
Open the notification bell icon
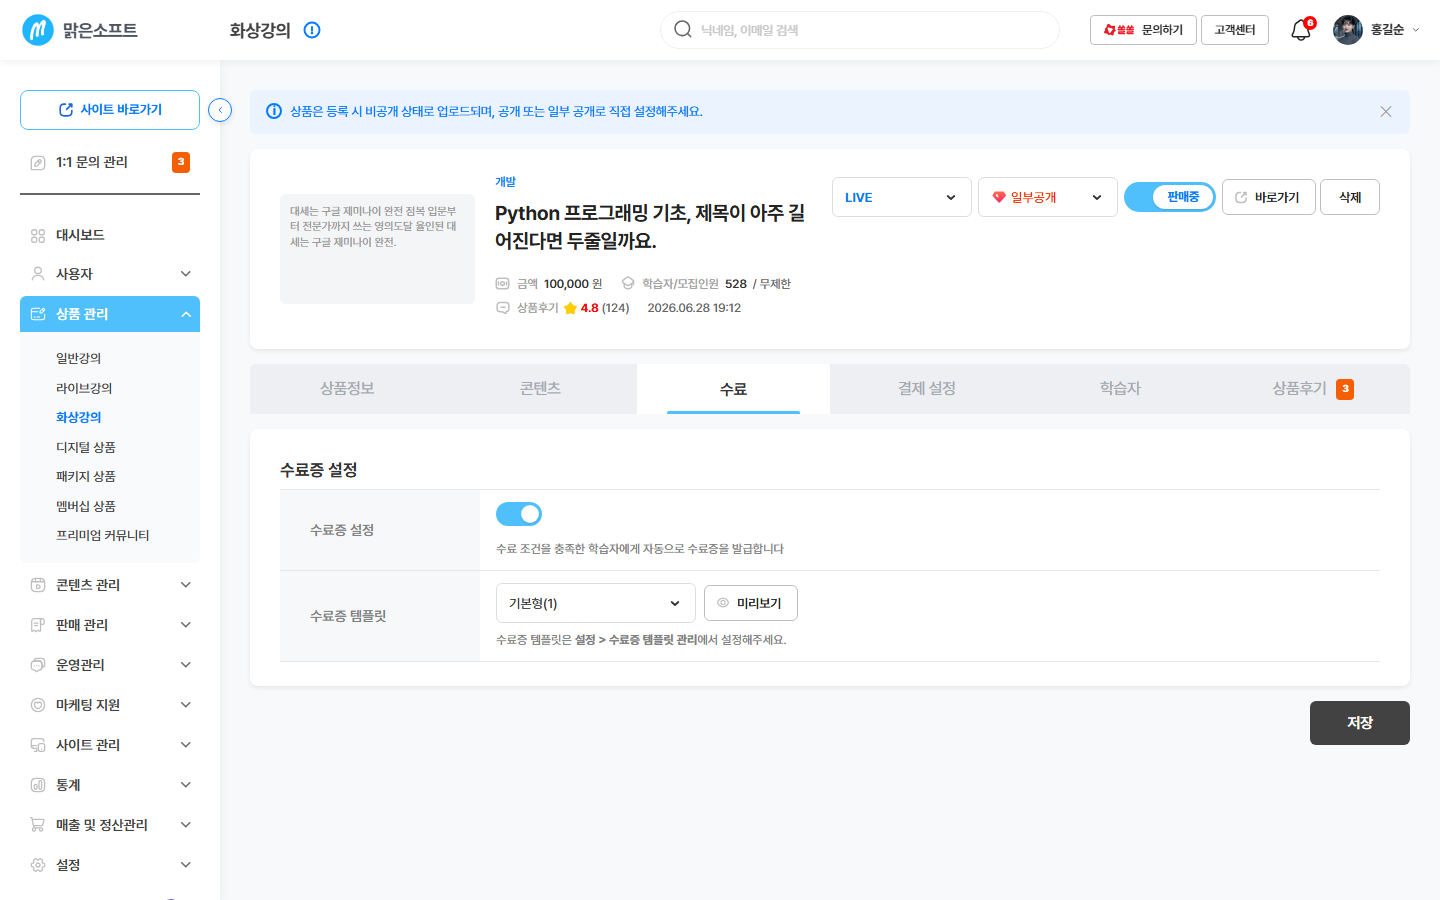(1301, 30)
